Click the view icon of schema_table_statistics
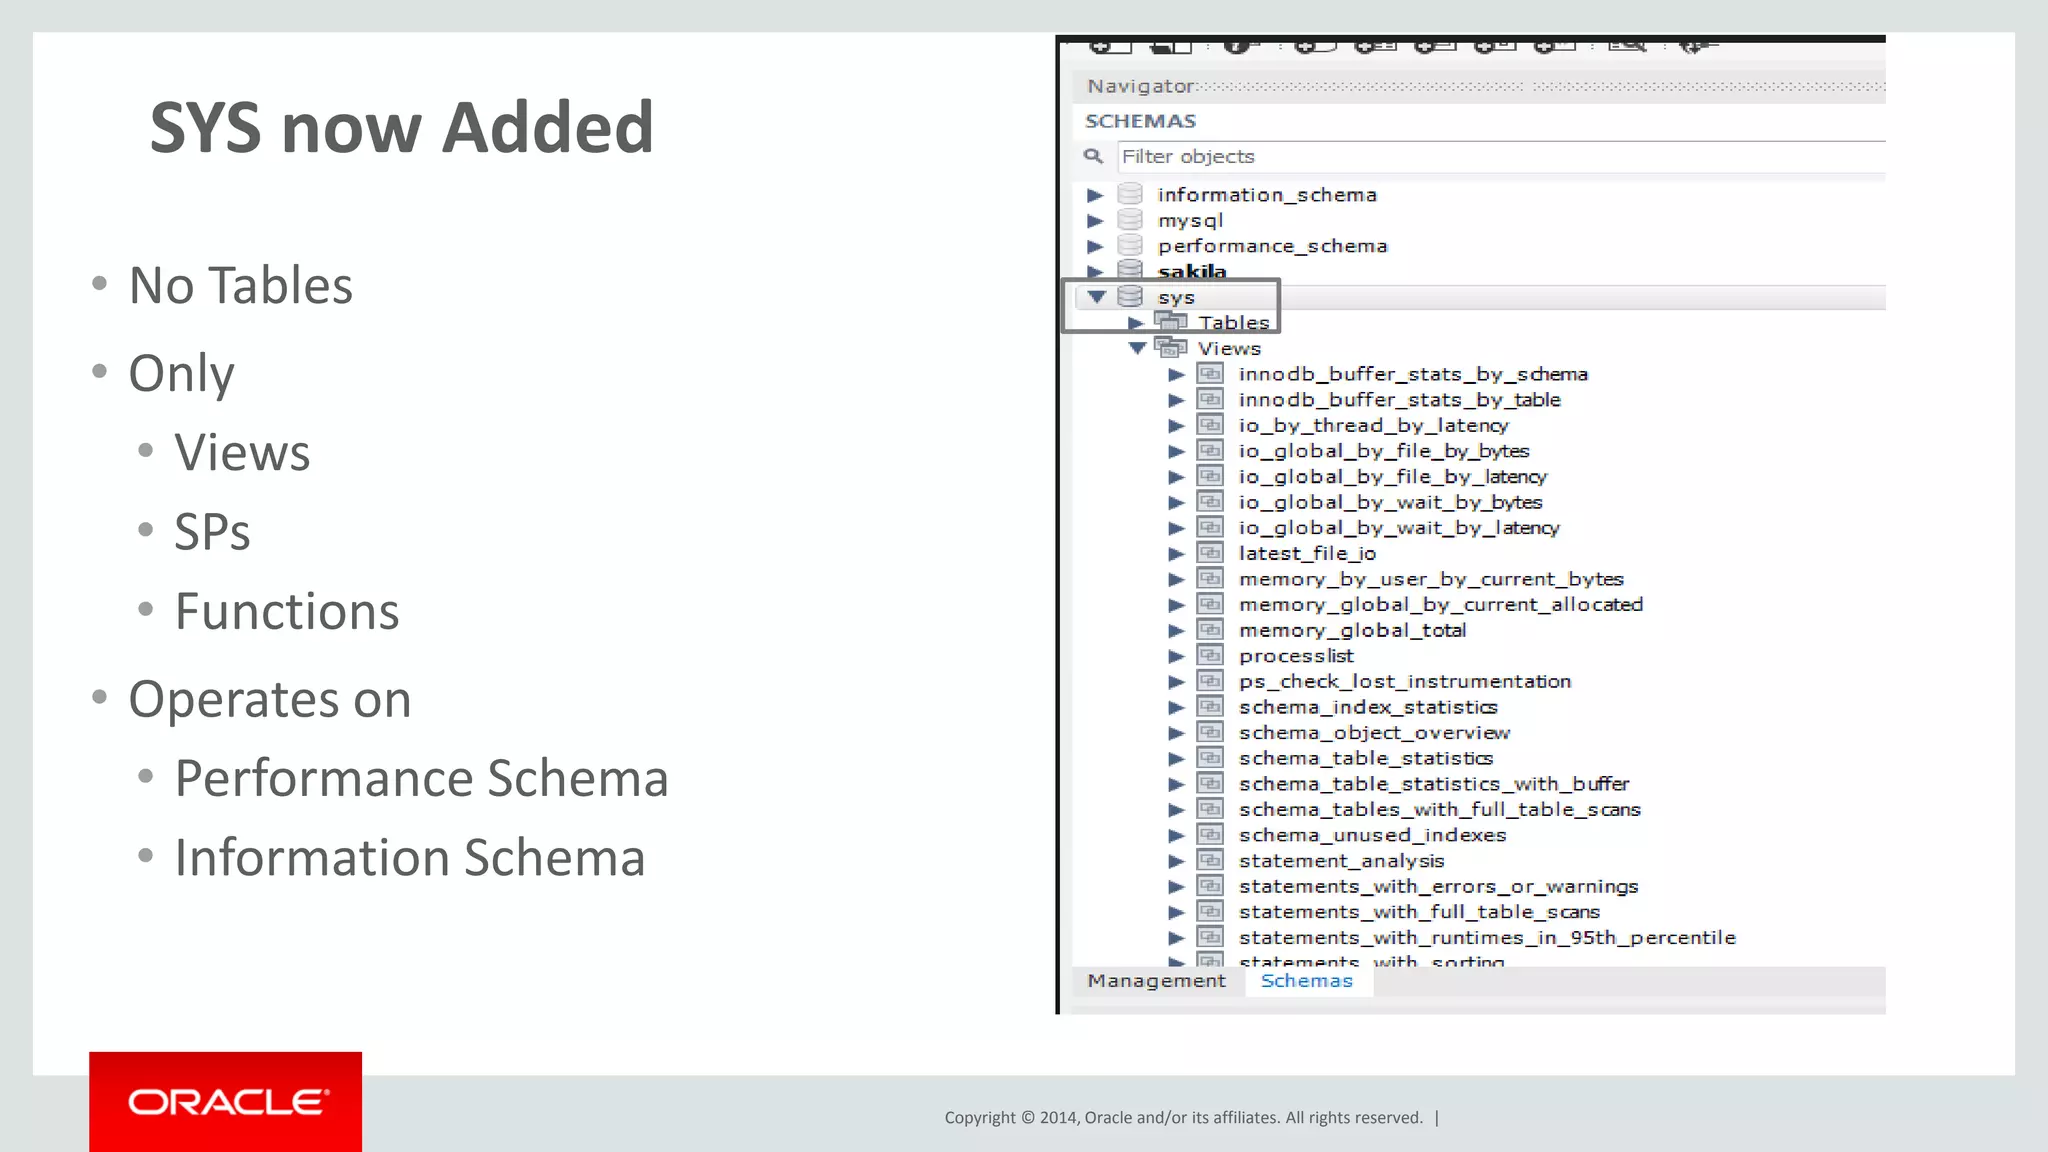Screen dimensions: 2048x1152 1210,758
